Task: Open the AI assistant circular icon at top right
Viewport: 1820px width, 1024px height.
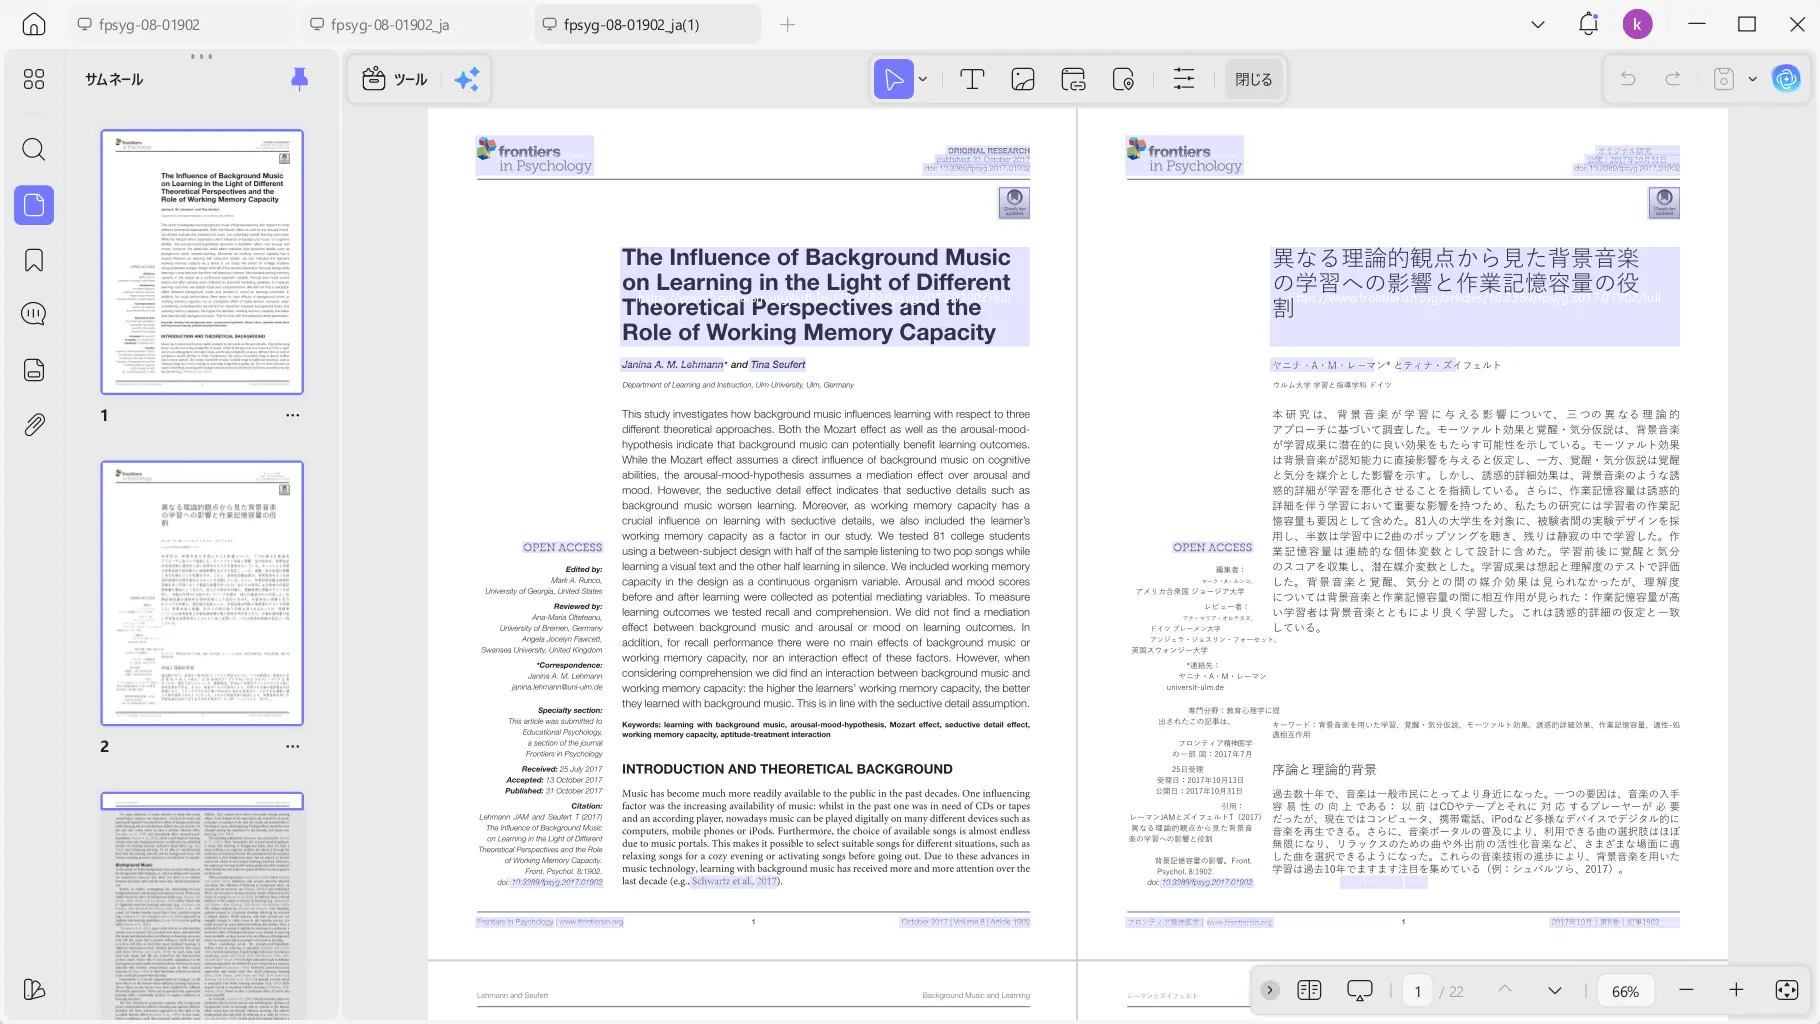Action: coord(1786,78)
